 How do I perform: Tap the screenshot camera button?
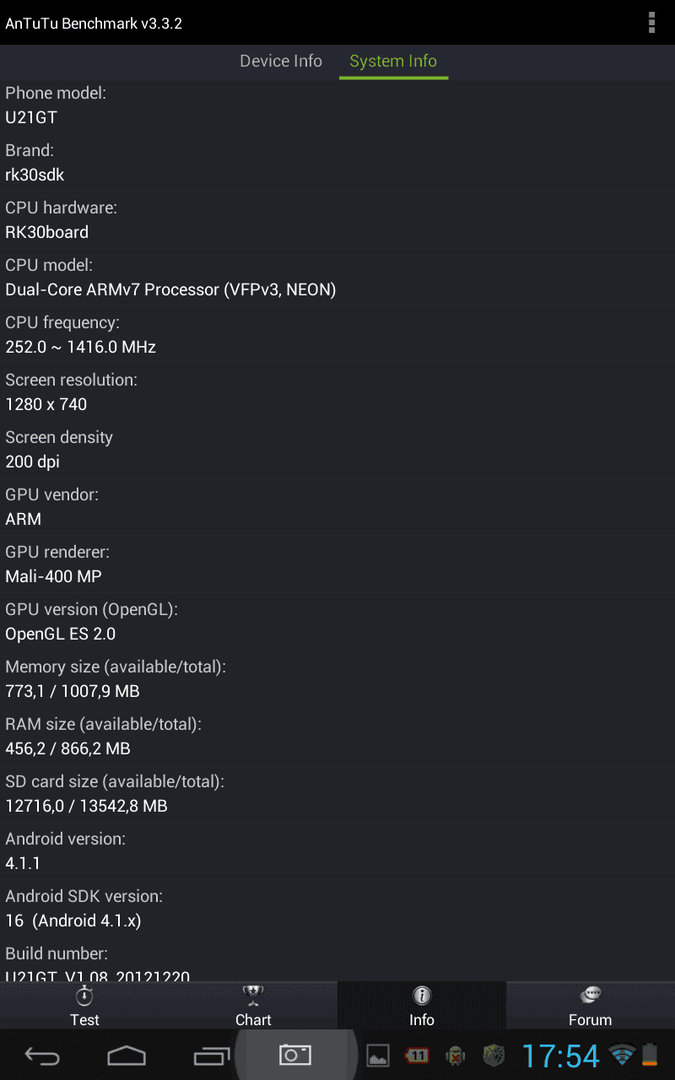tap(295, 1055)
